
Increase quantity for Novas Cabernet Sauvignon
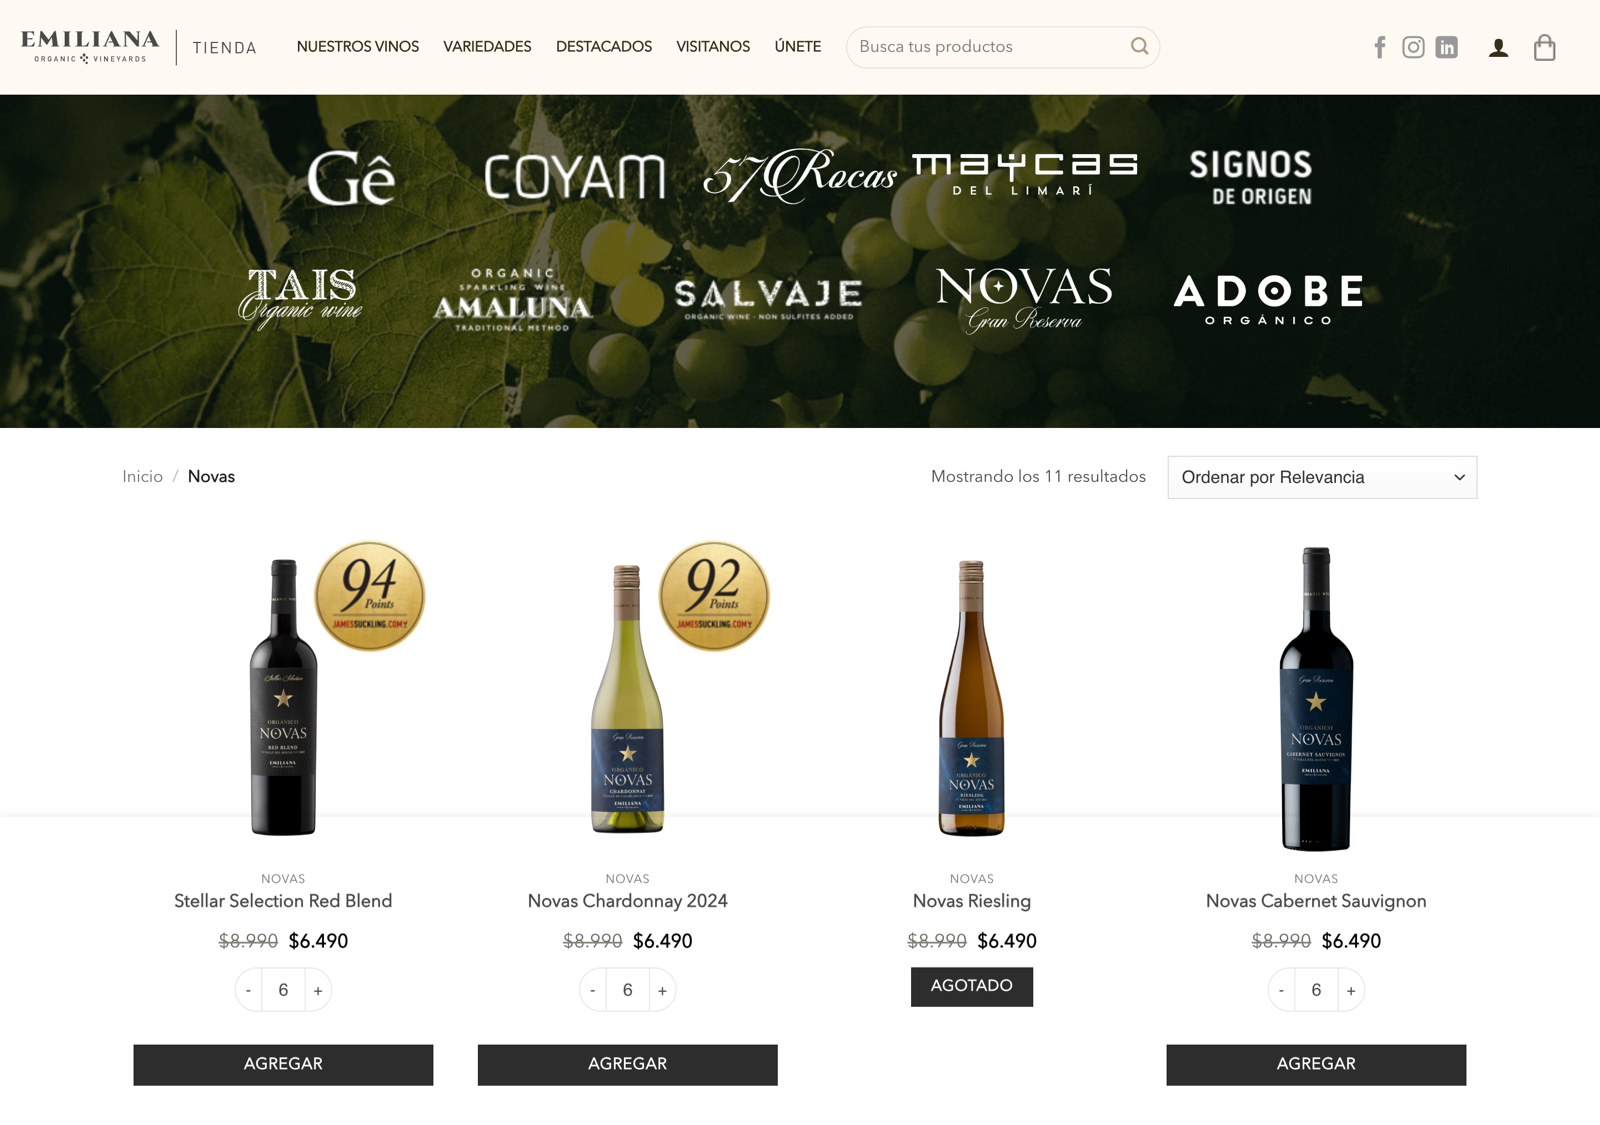[1351, 990]
